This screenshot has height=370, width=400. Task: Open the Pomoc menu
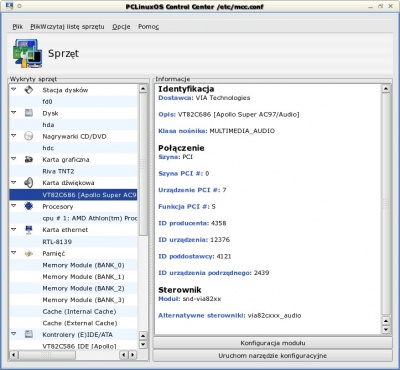(148, 27)
